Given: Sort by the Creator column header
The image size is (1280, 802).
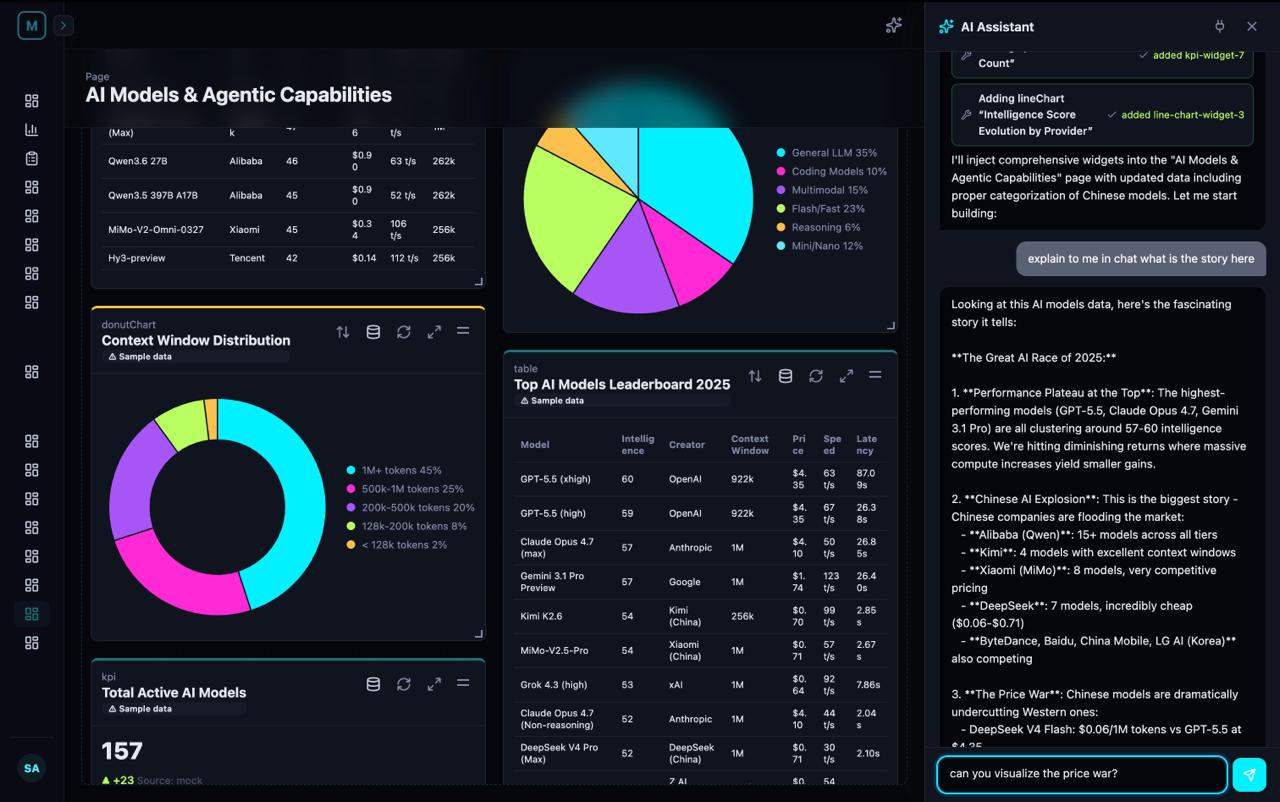Looking at the screenshot, I should click(x=687, y=444).
